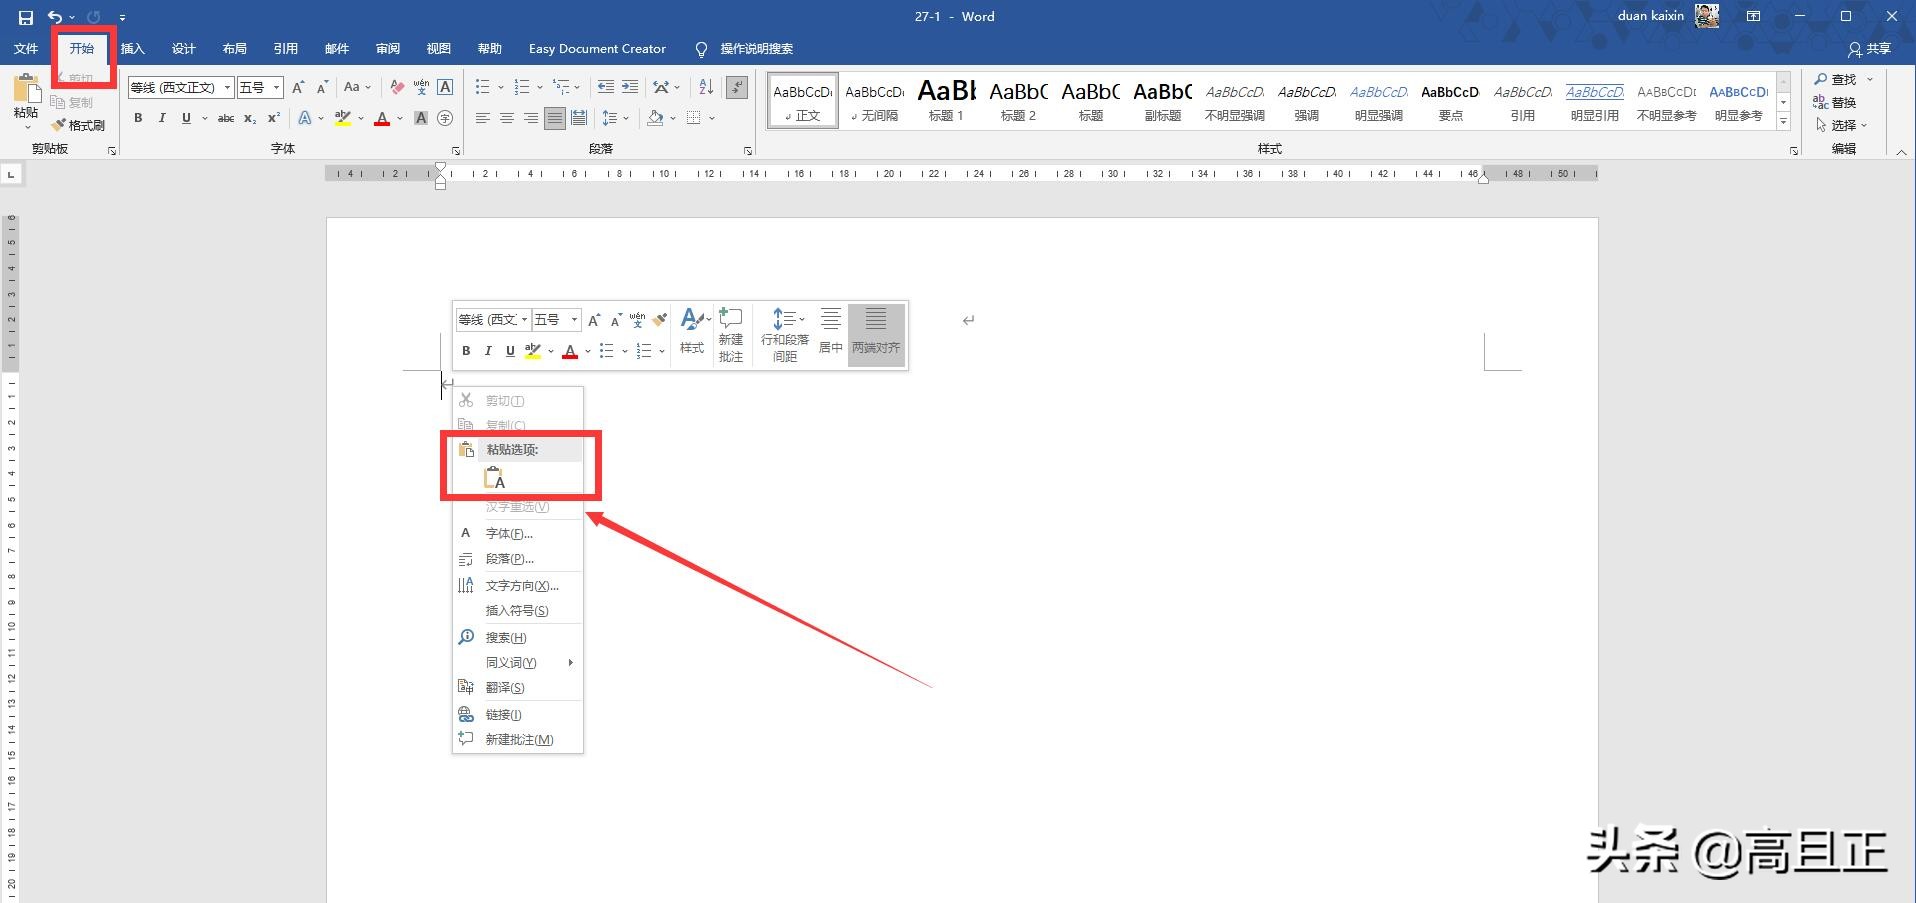This screenshot has height=903, width=1916.
Task: Click 替换 in the editing group
Action: 1835,102
